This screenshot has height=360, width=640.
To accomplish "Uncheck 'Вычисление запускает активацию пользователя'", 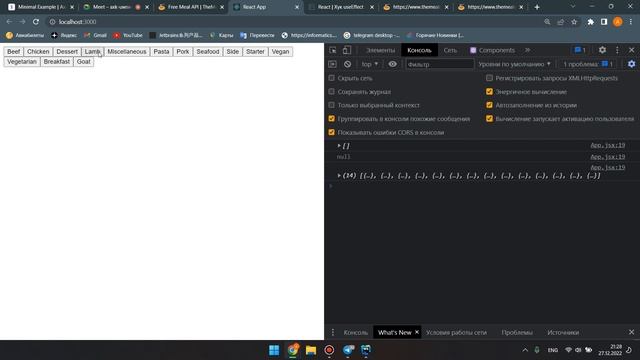I will [489, 119].
